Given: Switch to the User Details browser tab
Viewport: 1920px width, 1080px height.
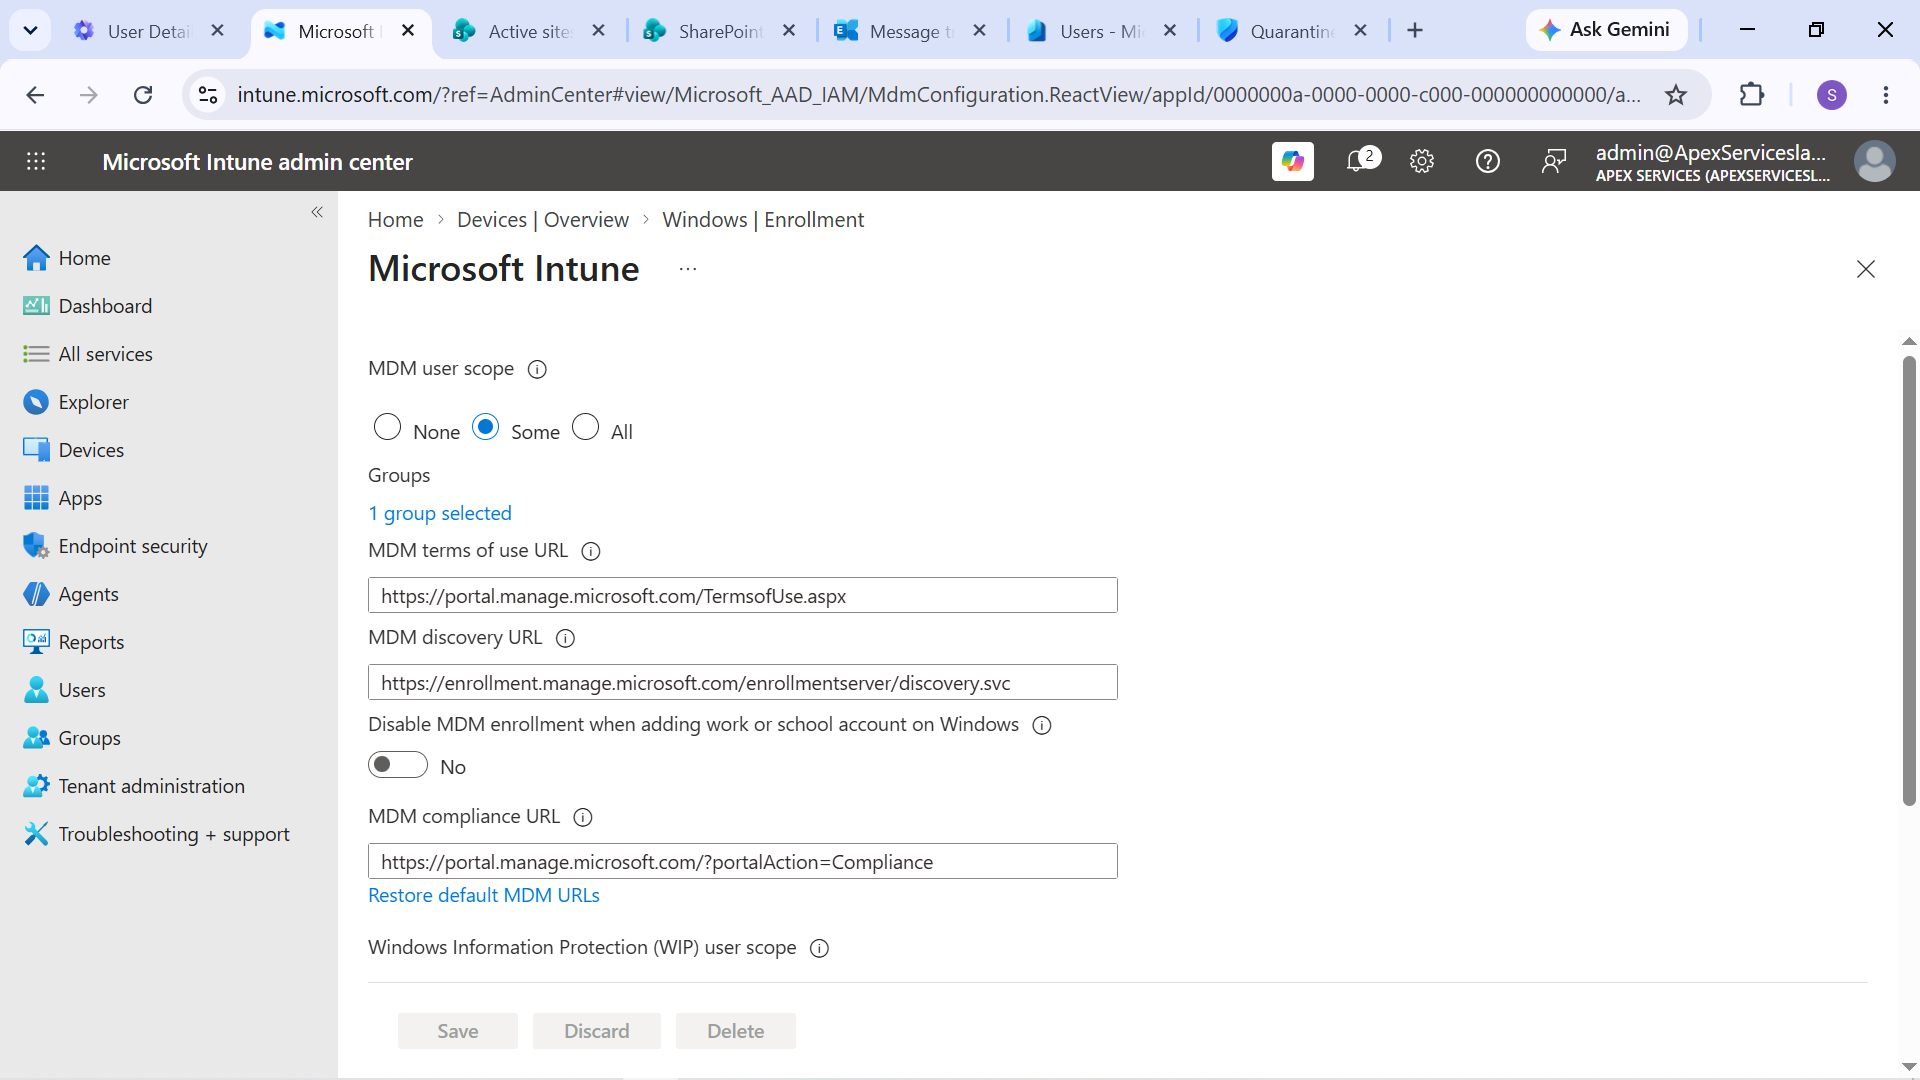Looking at the screenshot, I should click(150, 31).
